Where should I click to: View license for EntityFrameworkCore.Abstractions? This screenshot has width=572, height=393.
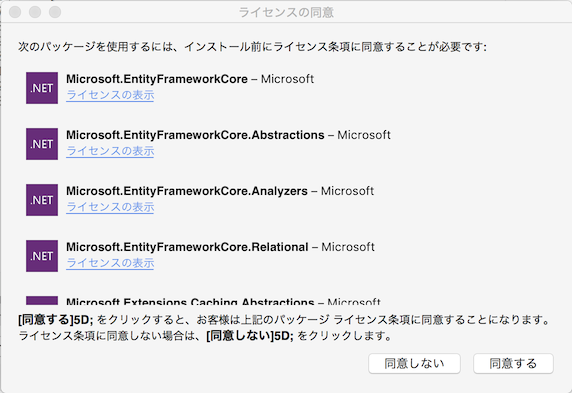[x=110, y=151]
